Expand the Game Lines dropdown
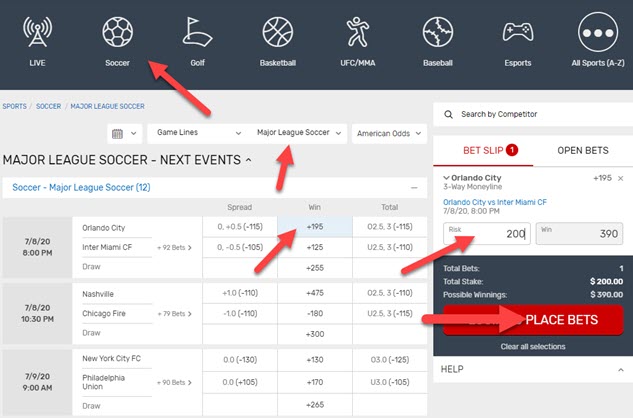Screen dimensions: 633x418 (x=196, y=133)
